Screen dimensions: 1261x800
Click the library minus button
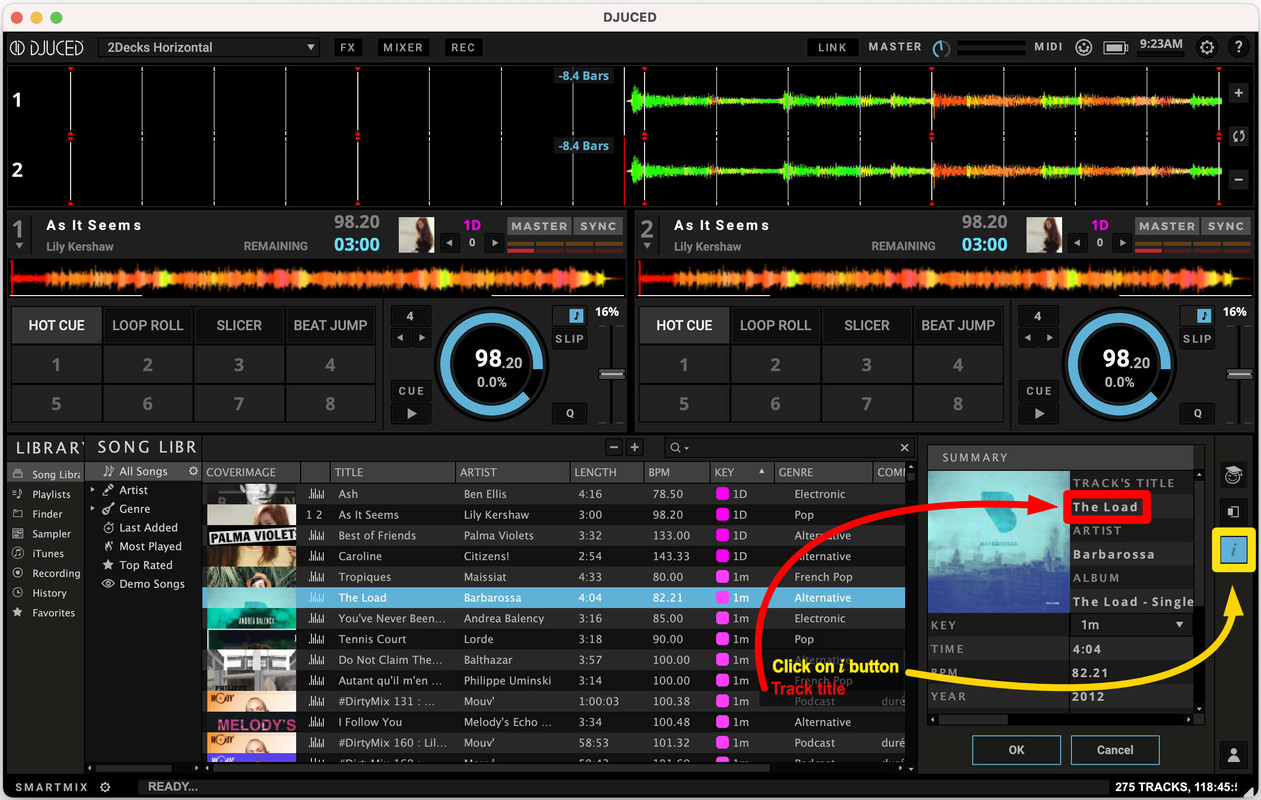coord(614,448)
